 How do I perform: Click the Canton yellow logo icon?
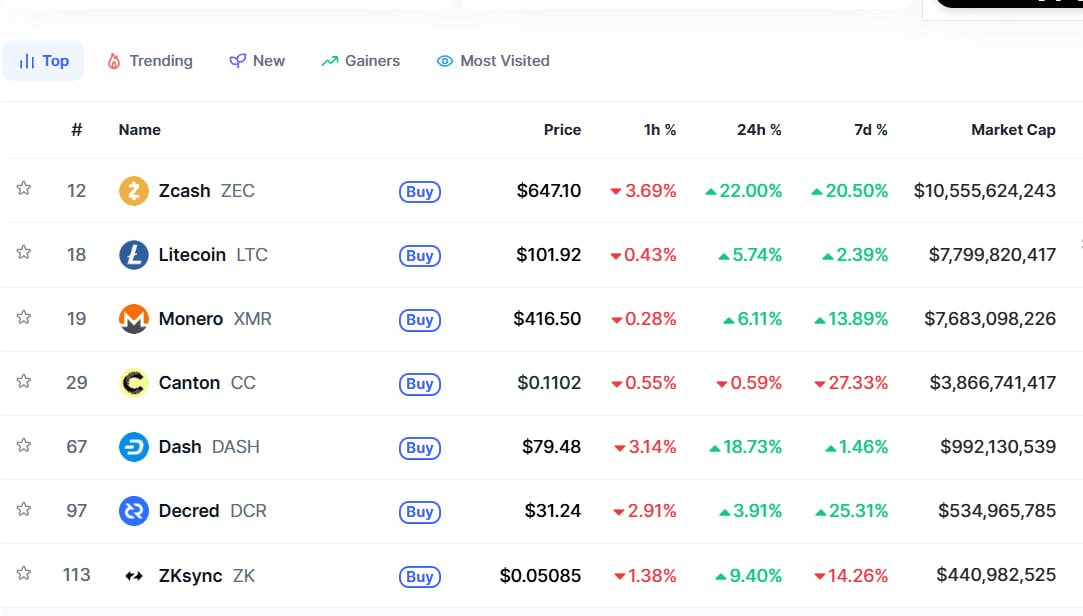coord(134,383)
